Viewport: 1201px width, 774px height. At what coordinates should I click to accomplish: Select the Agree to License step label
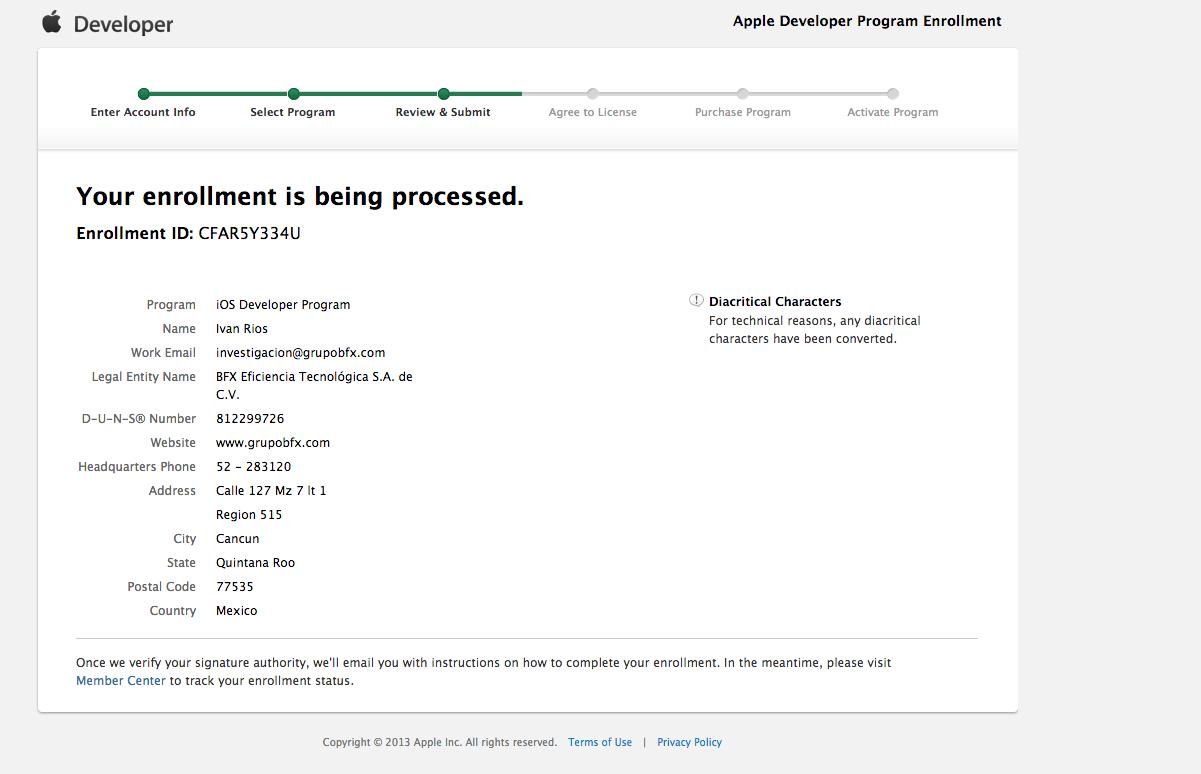[593, 112]
